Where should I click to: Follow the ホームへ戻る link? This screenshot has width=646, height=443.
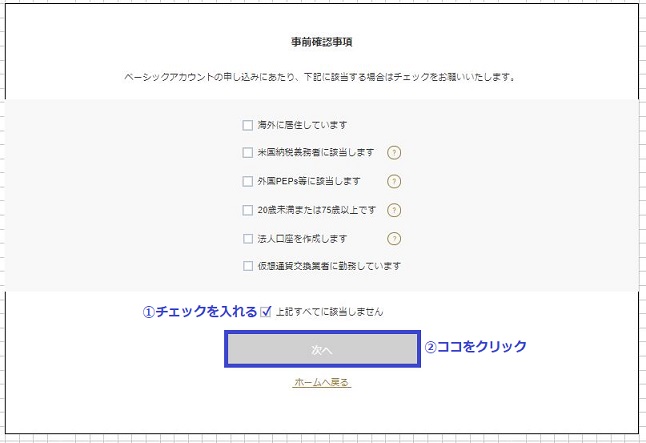pos(322,382)
